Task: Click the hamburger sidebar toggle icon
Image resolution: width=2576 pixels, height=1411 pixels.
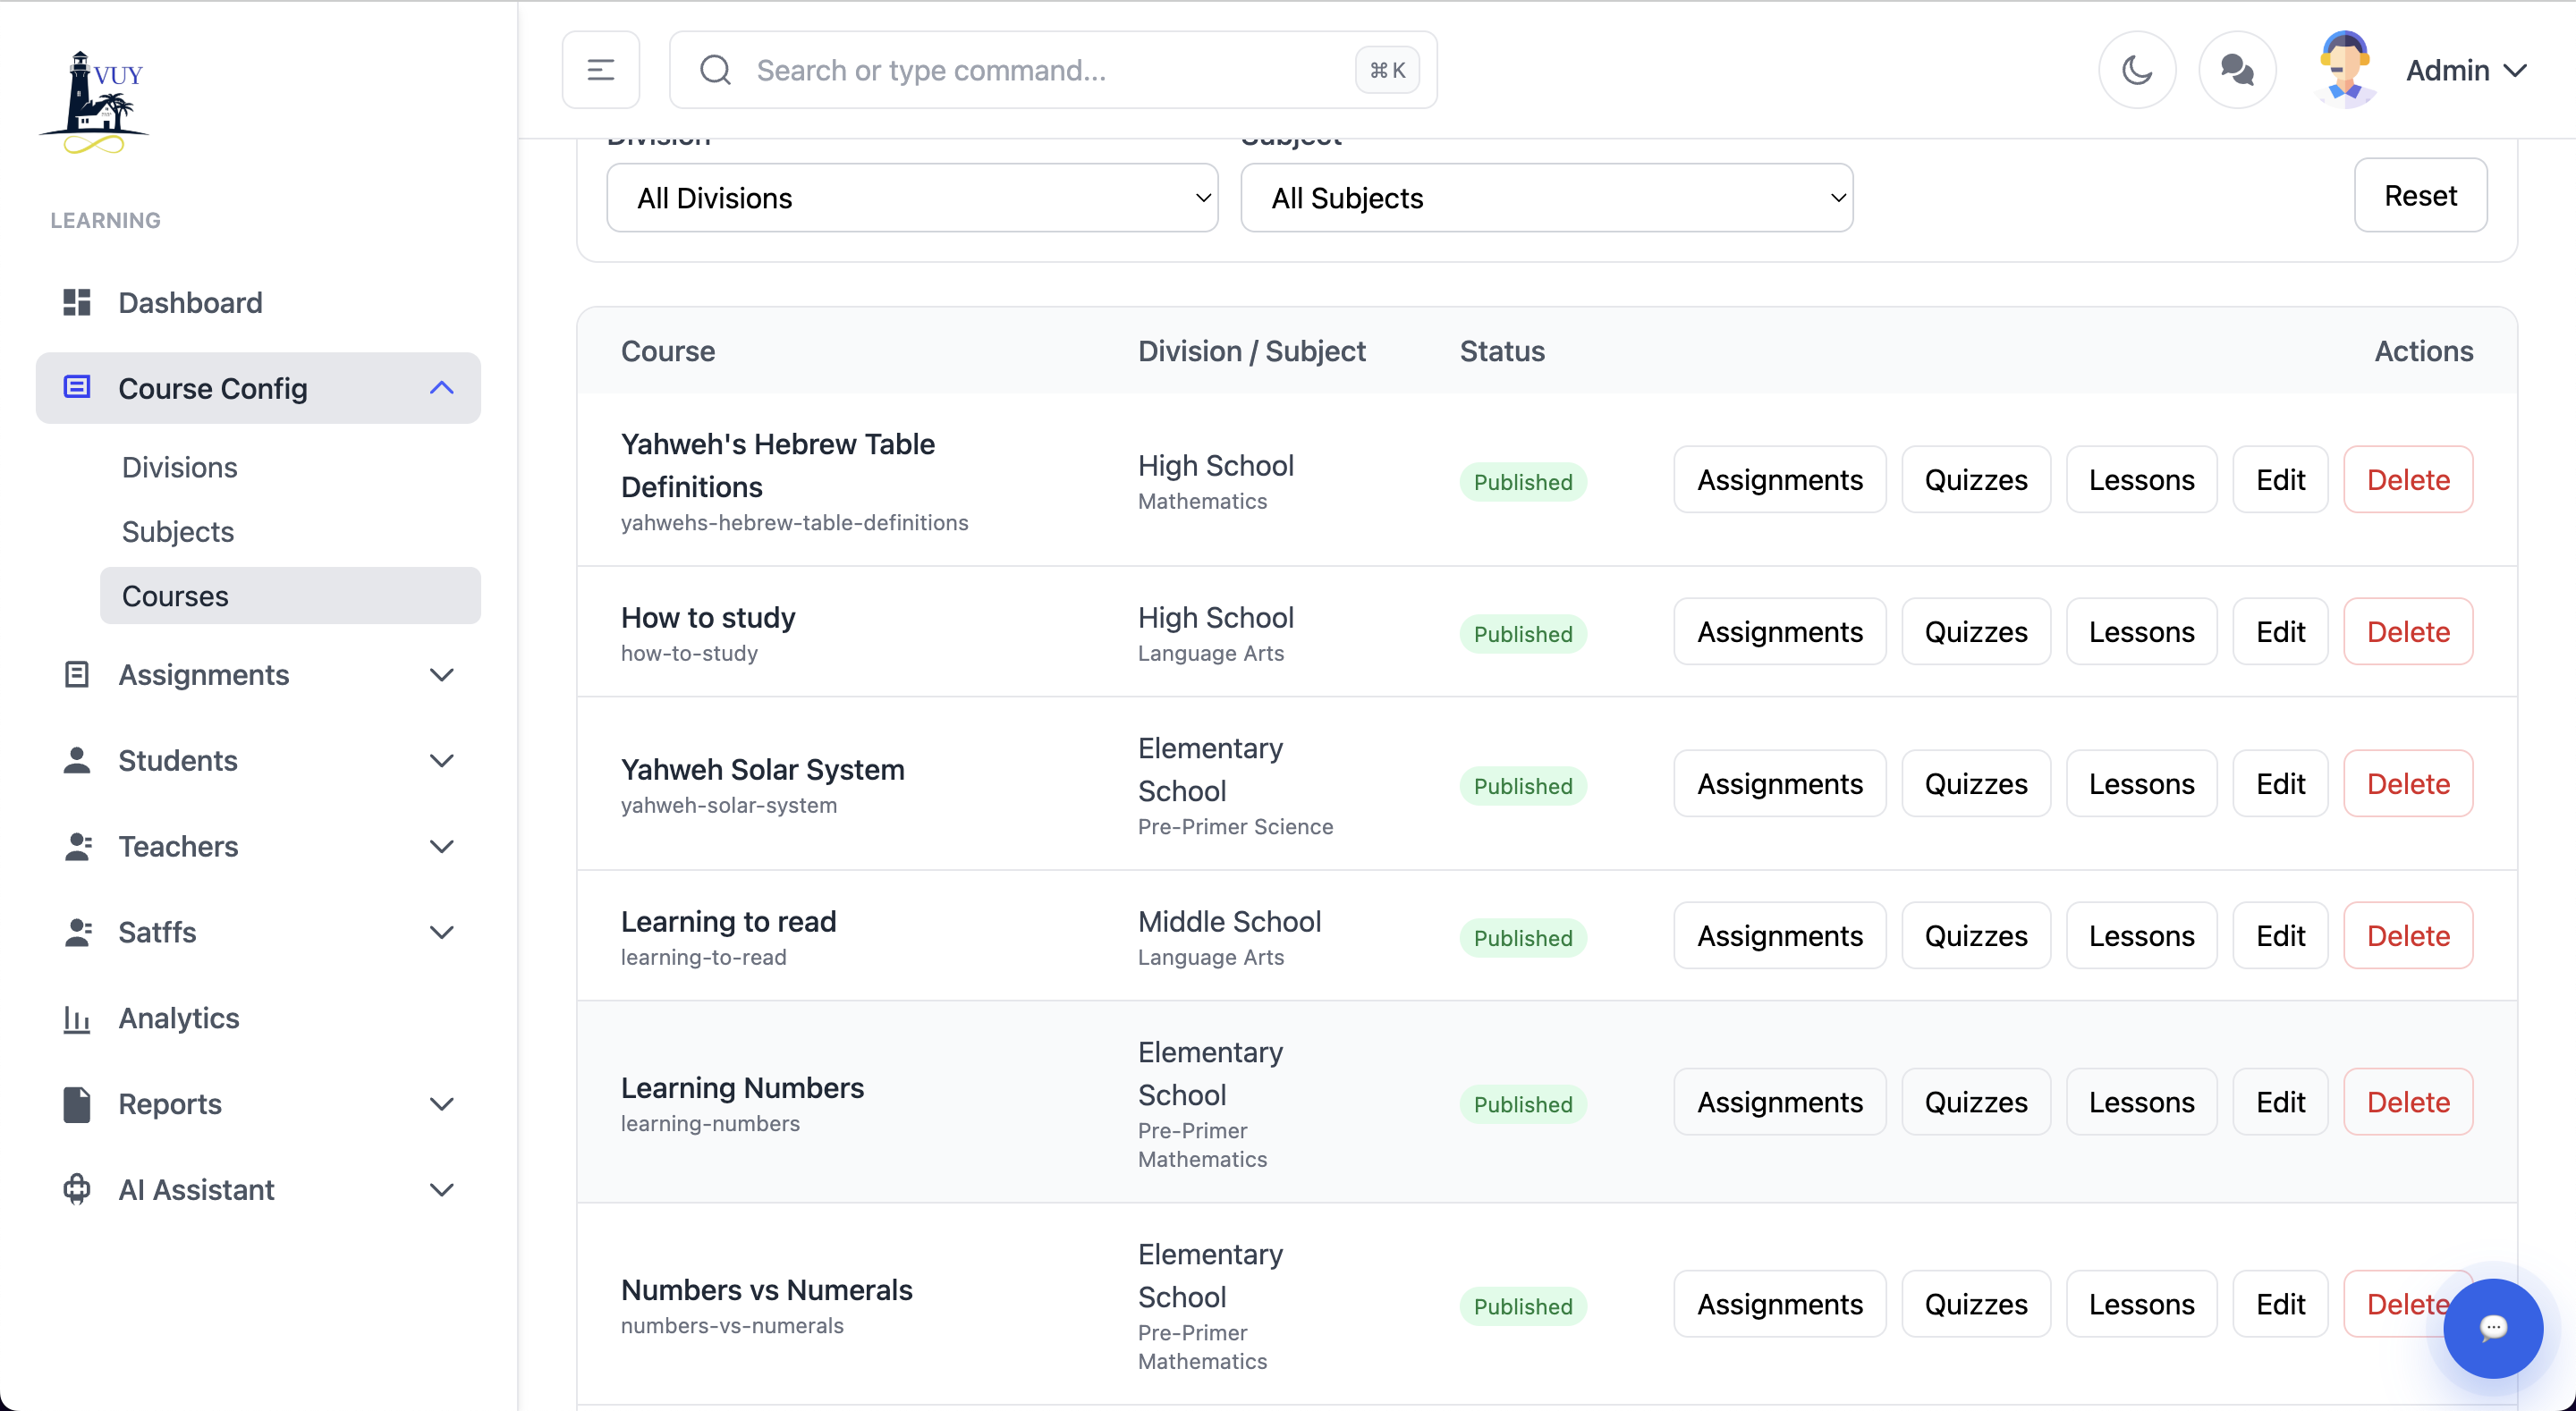Action: [600, 70]
